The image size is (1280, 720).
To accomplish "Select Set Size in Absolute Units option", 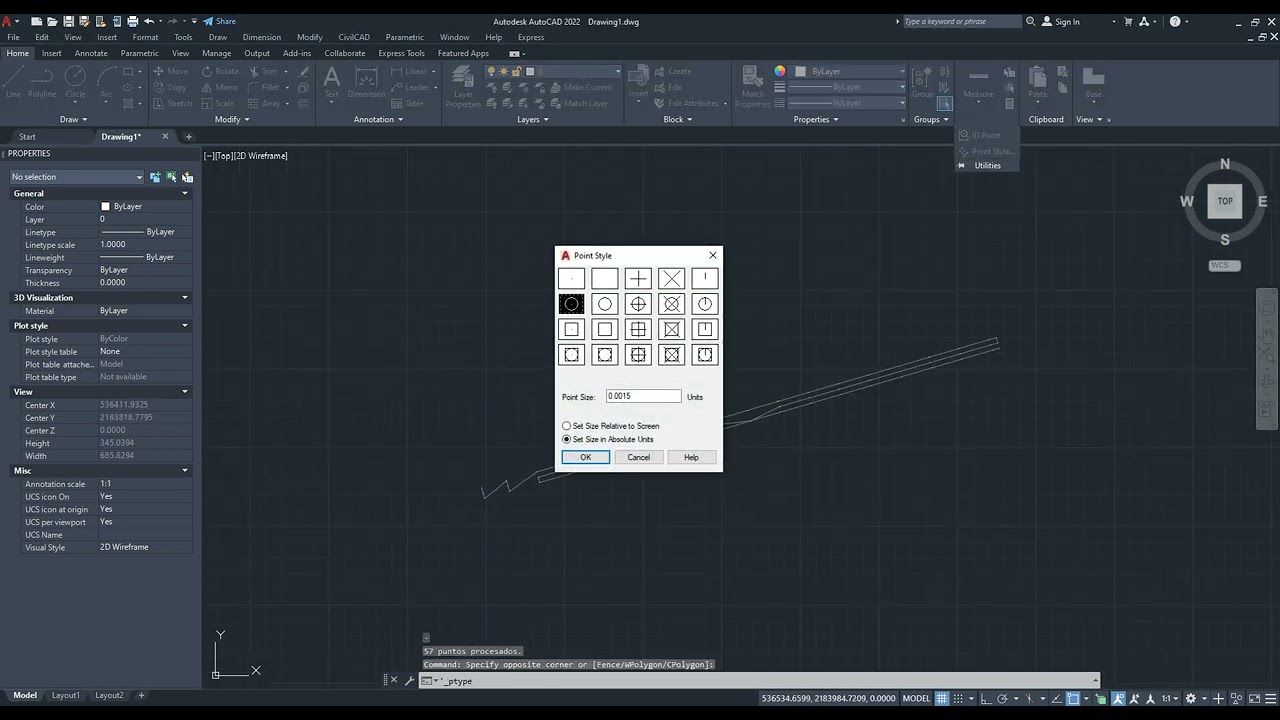I will (x=608, y=439).
